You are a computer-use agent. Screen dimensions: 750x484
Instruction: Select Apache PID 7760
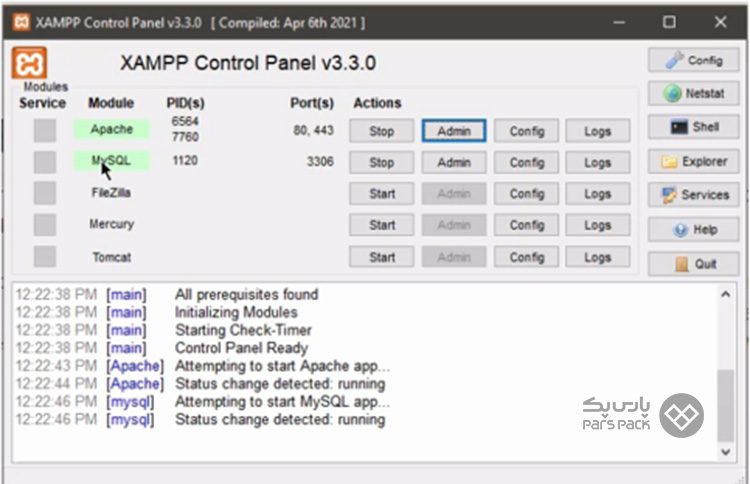(x=185, y=137)
